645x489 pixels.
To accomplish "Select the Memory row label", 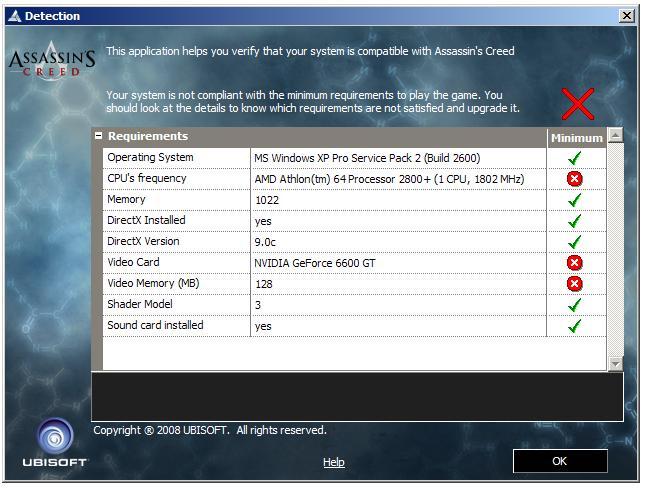I will (126, 199).
